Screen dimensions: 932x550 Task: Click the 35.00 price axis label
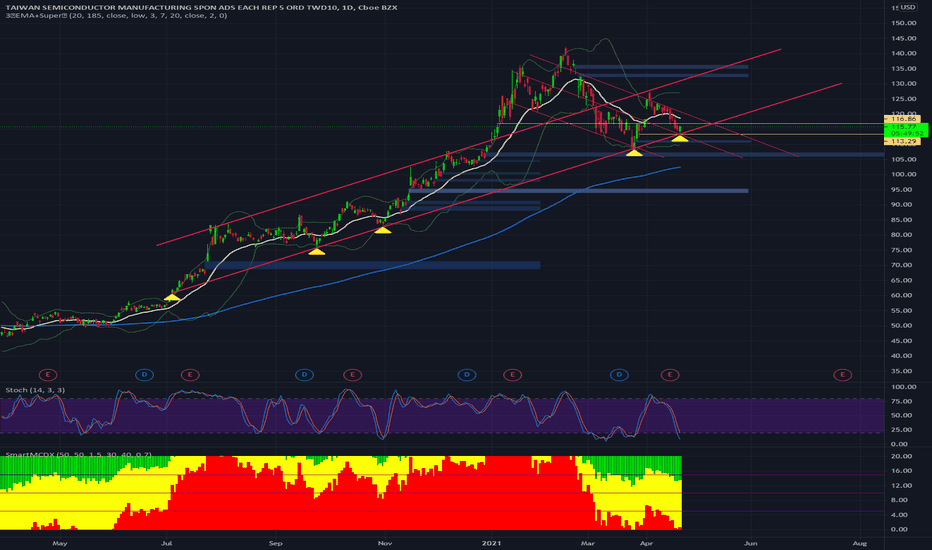pos(903,371)
